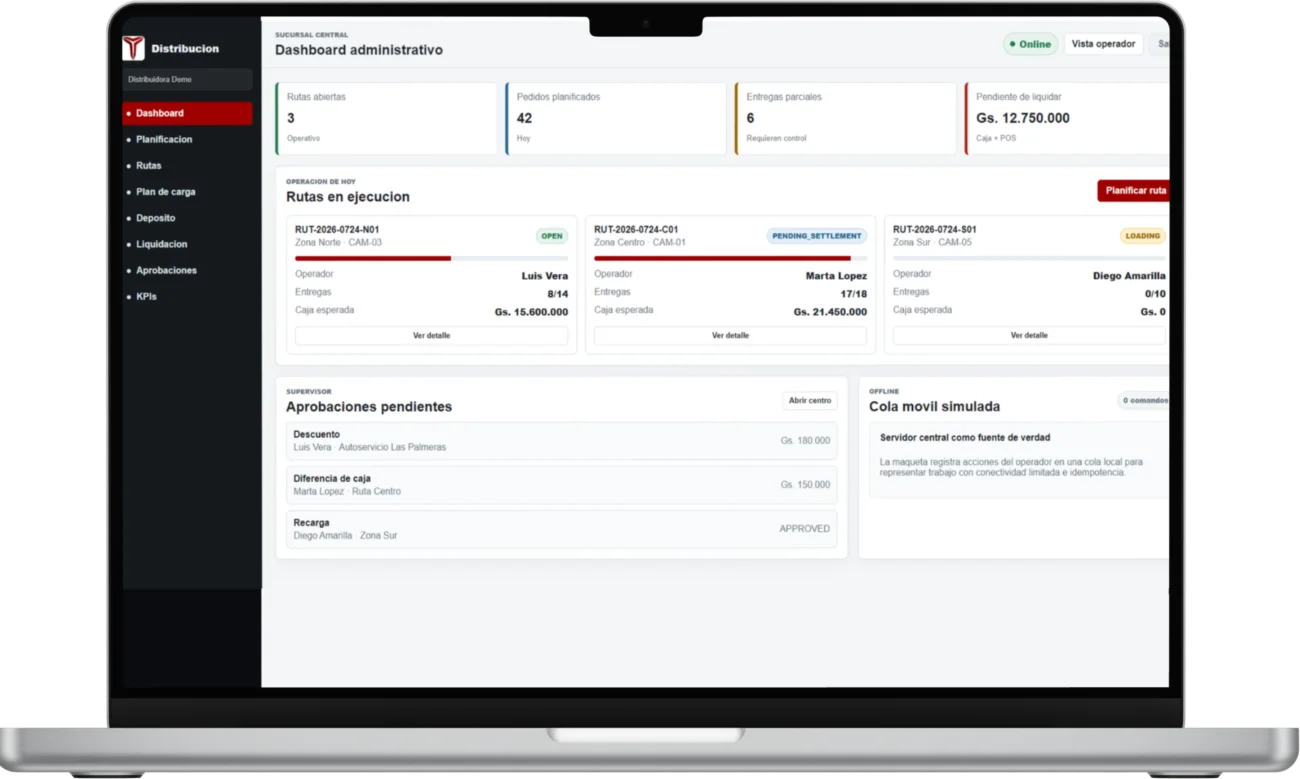Open the Pendiente de liquidar card

click(x=1067, y=118)
